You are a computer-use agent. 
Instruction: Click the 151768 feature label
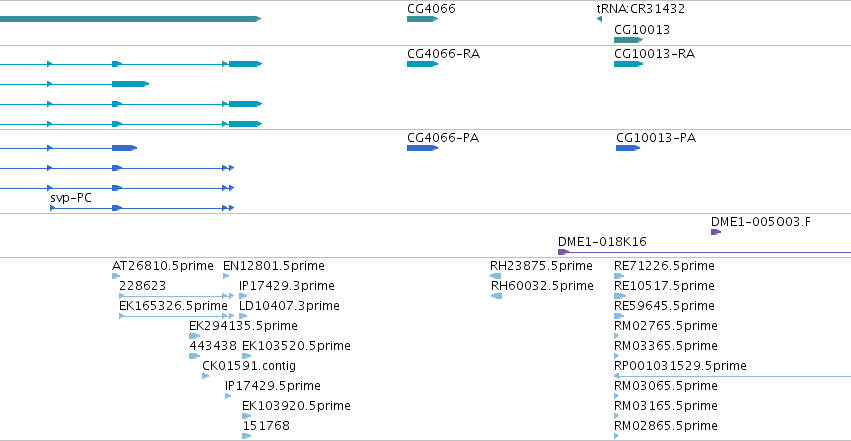coord(266,426)
